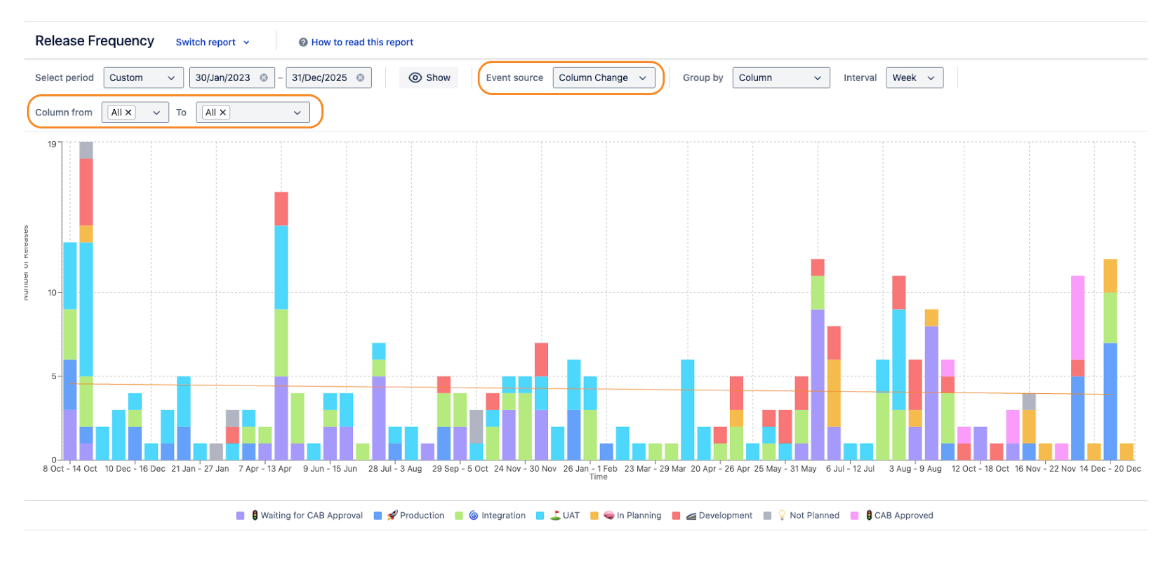This screenshot has width=1159, height=561.
Task: Toggle In Planning legend color swatch
Action: pyautogui.click(x=593, y=515)
